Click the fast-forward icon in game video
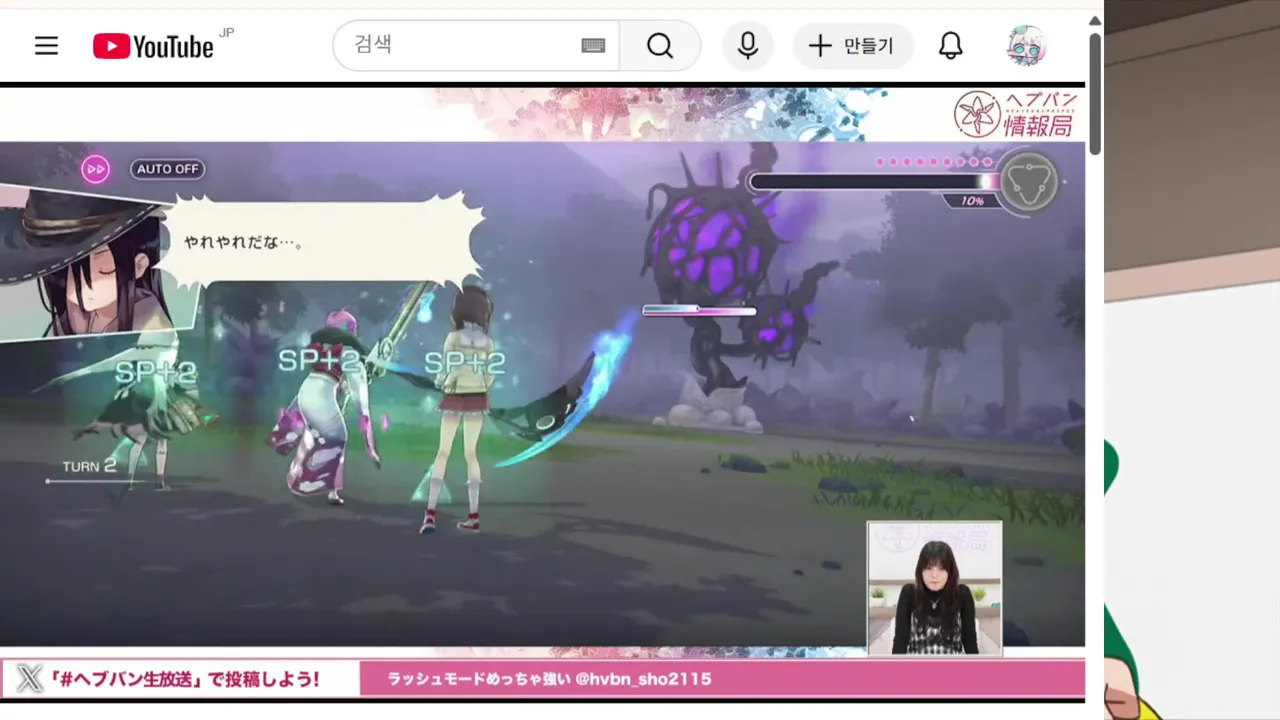 (96, 169)
